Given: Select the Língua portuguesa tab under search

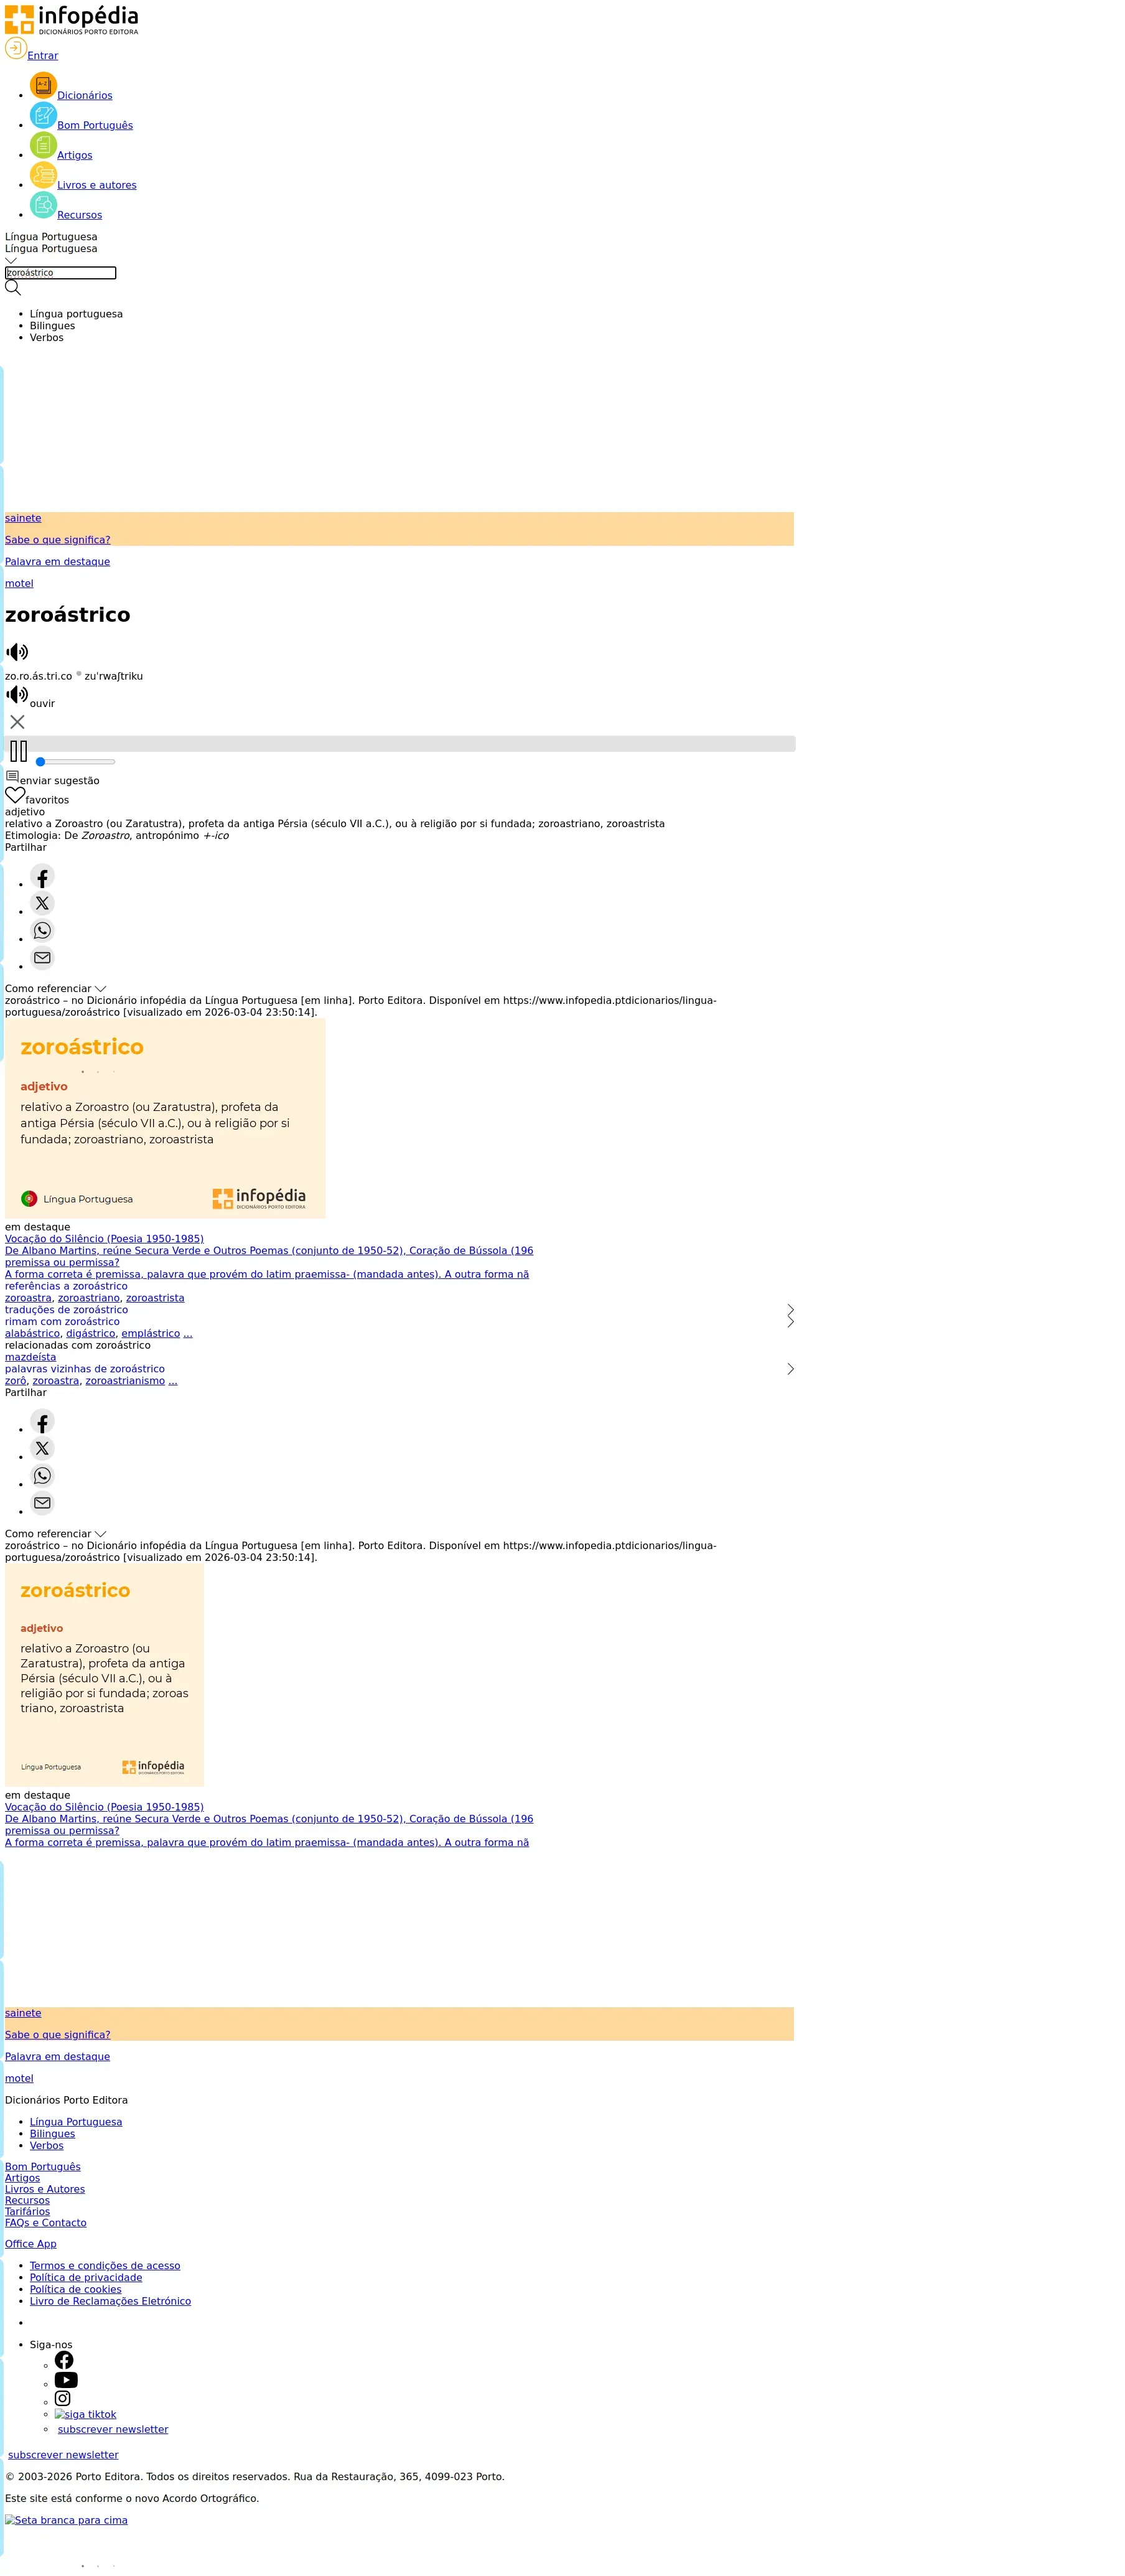Looking at the screenshot, I should 76,314.
